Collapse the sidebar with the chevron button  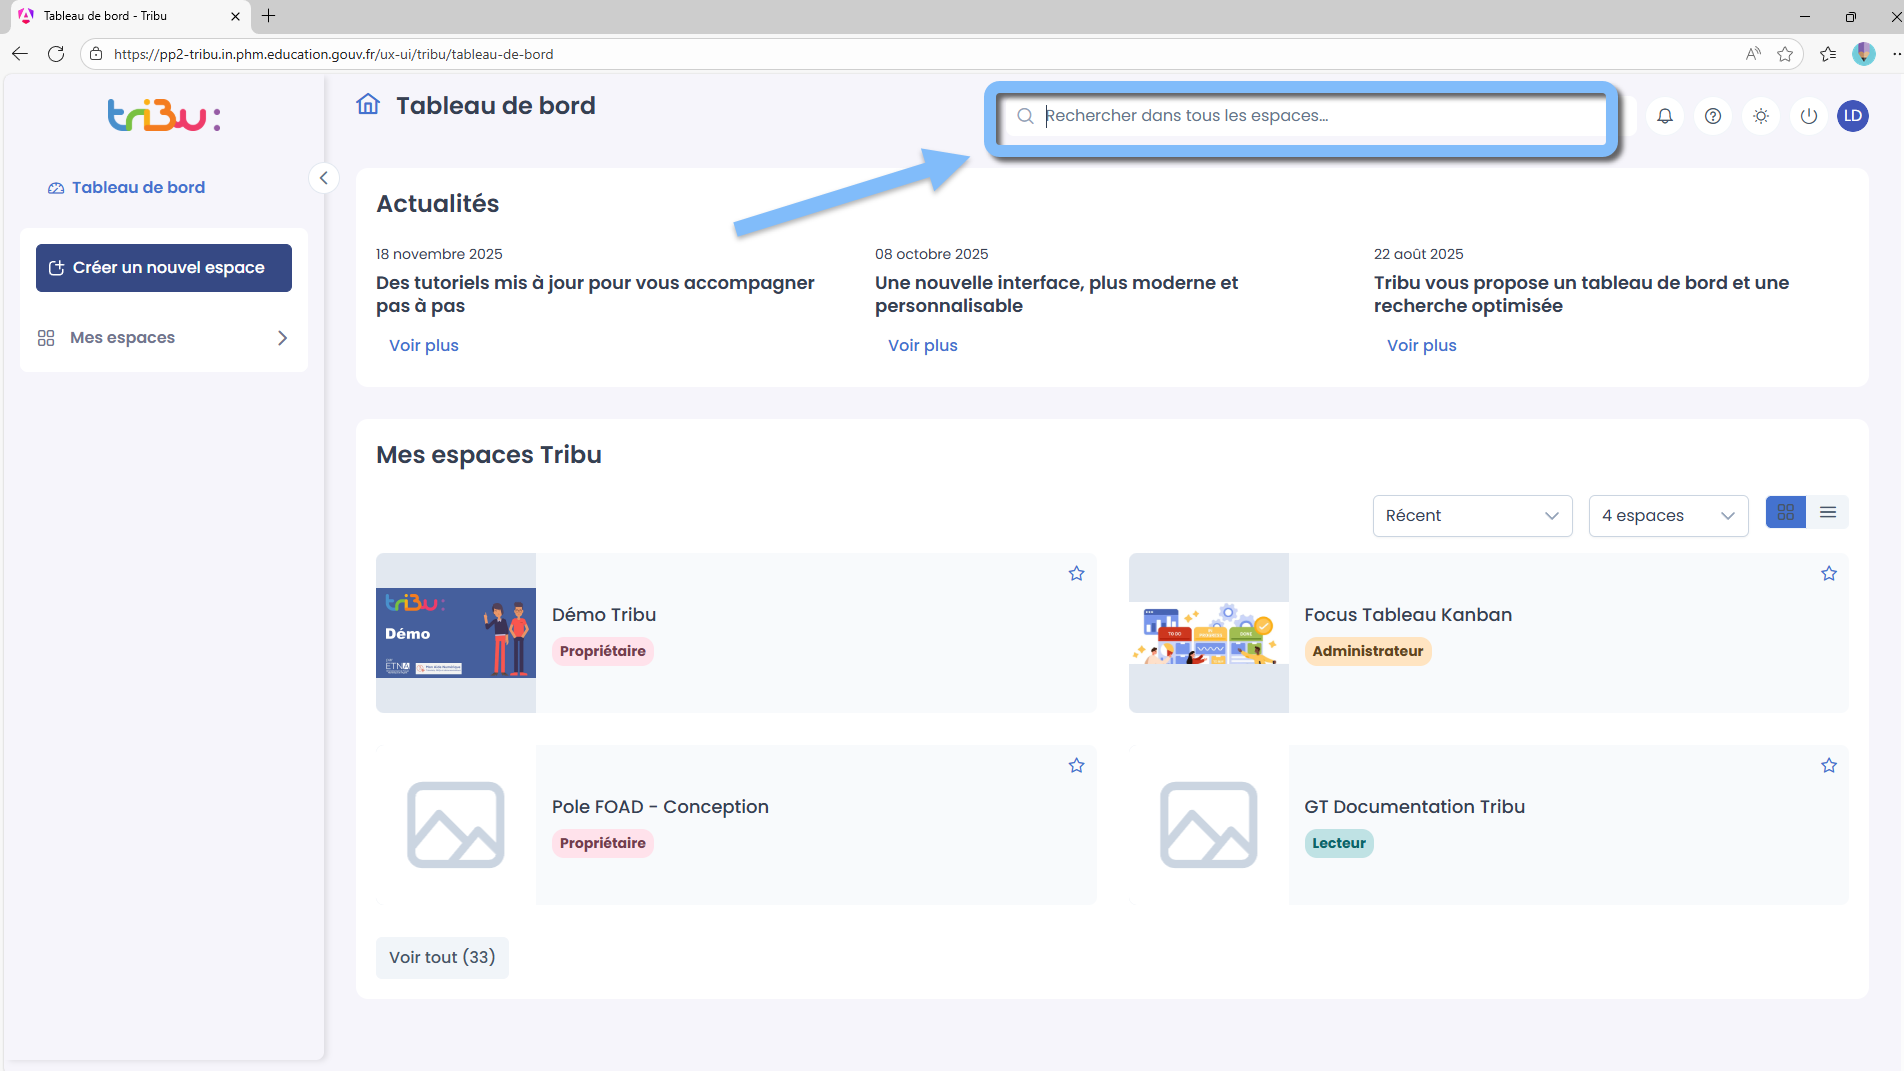coord(323,178)
